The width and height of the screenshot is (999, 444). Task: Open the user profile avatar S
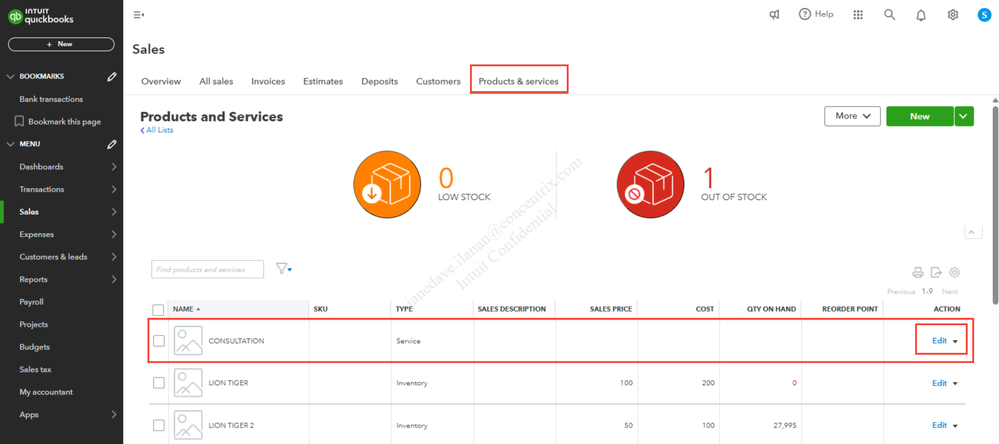coord(984,15)
